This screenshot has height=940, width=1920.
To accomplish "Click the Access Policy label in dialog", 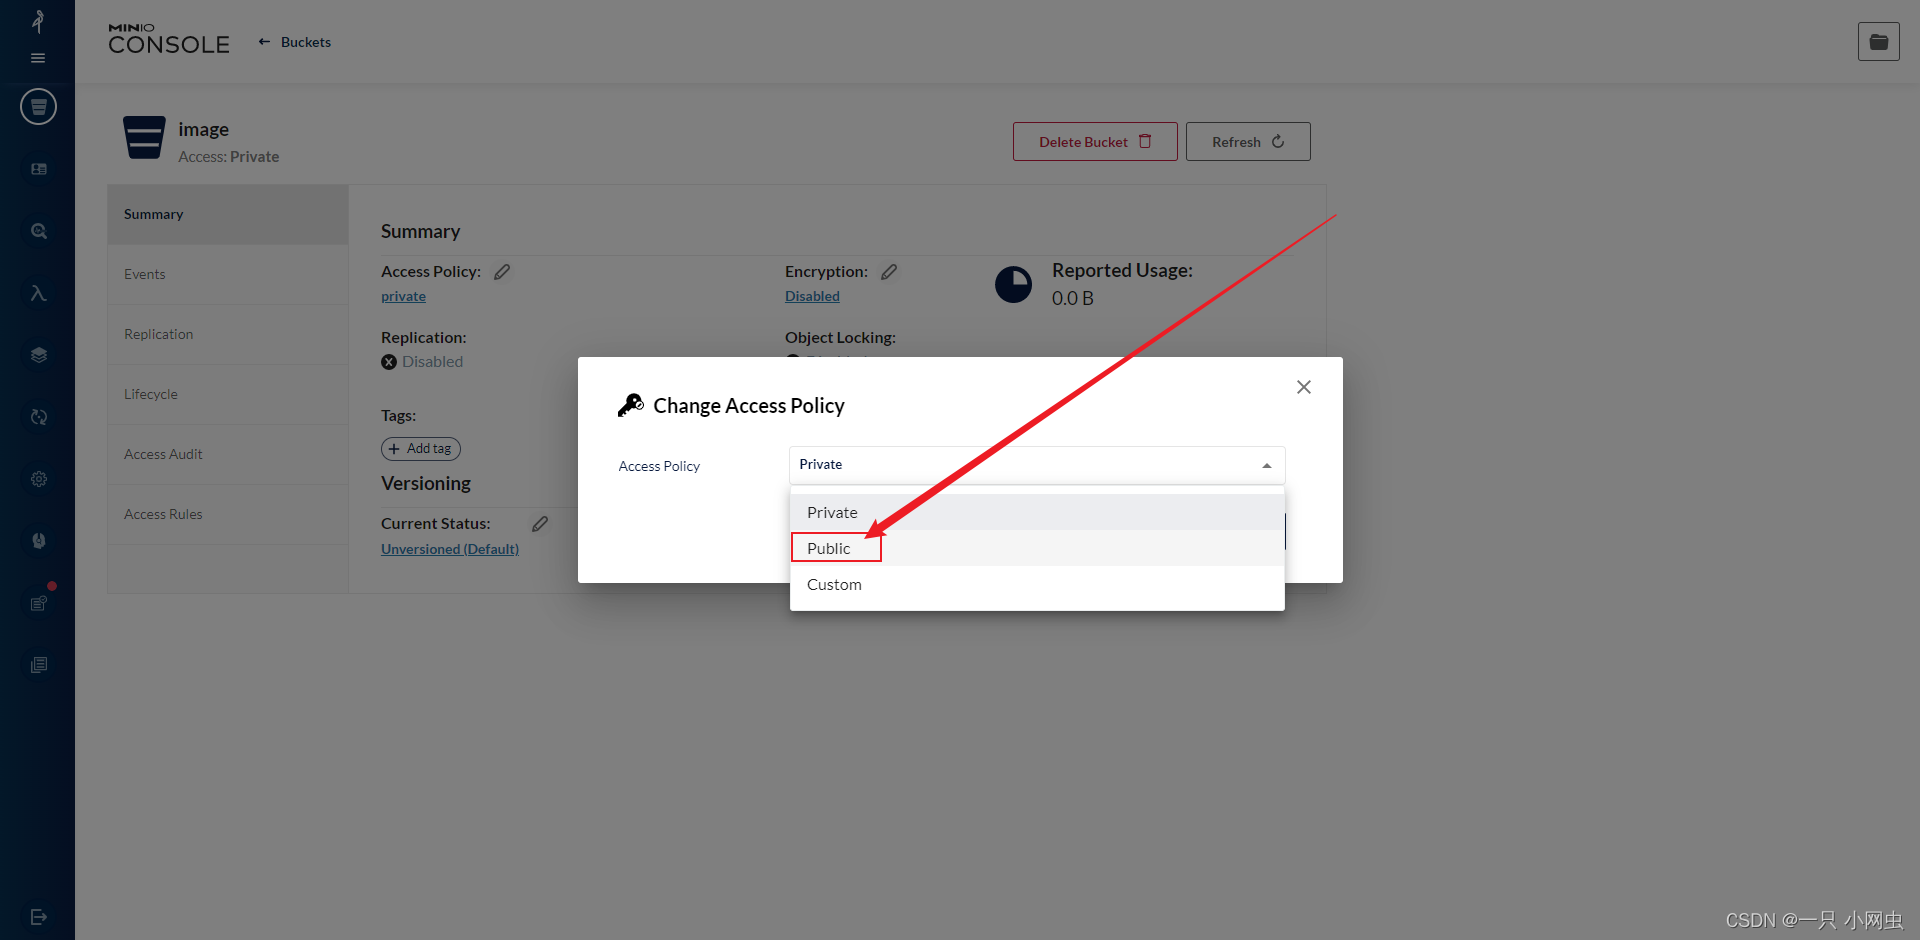I will (x=659, y=466).
